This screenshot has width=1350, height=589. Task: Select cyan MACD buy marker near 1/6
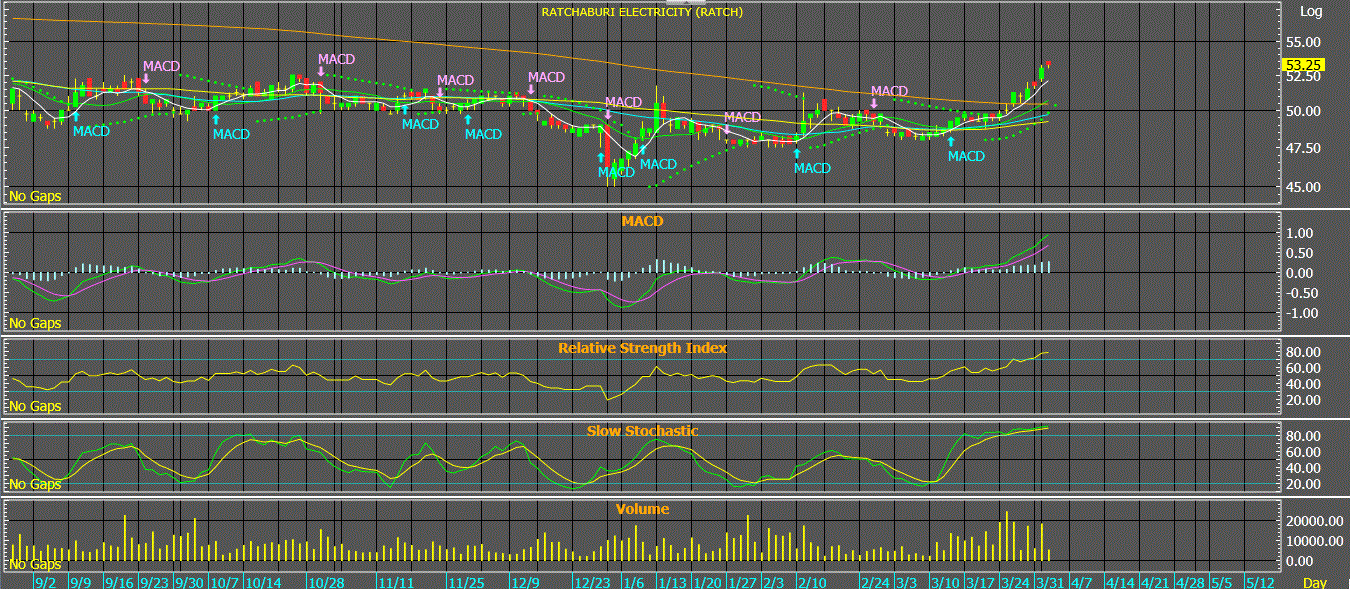click(x=658, y=164)
